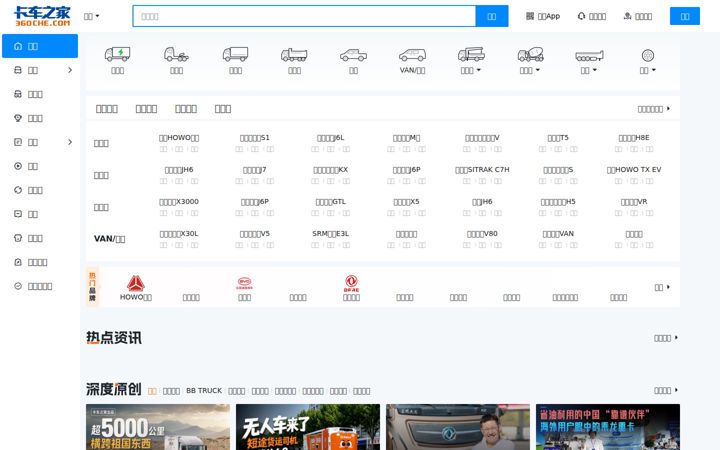Open the trophy icon sidebar item

(18, 118)
